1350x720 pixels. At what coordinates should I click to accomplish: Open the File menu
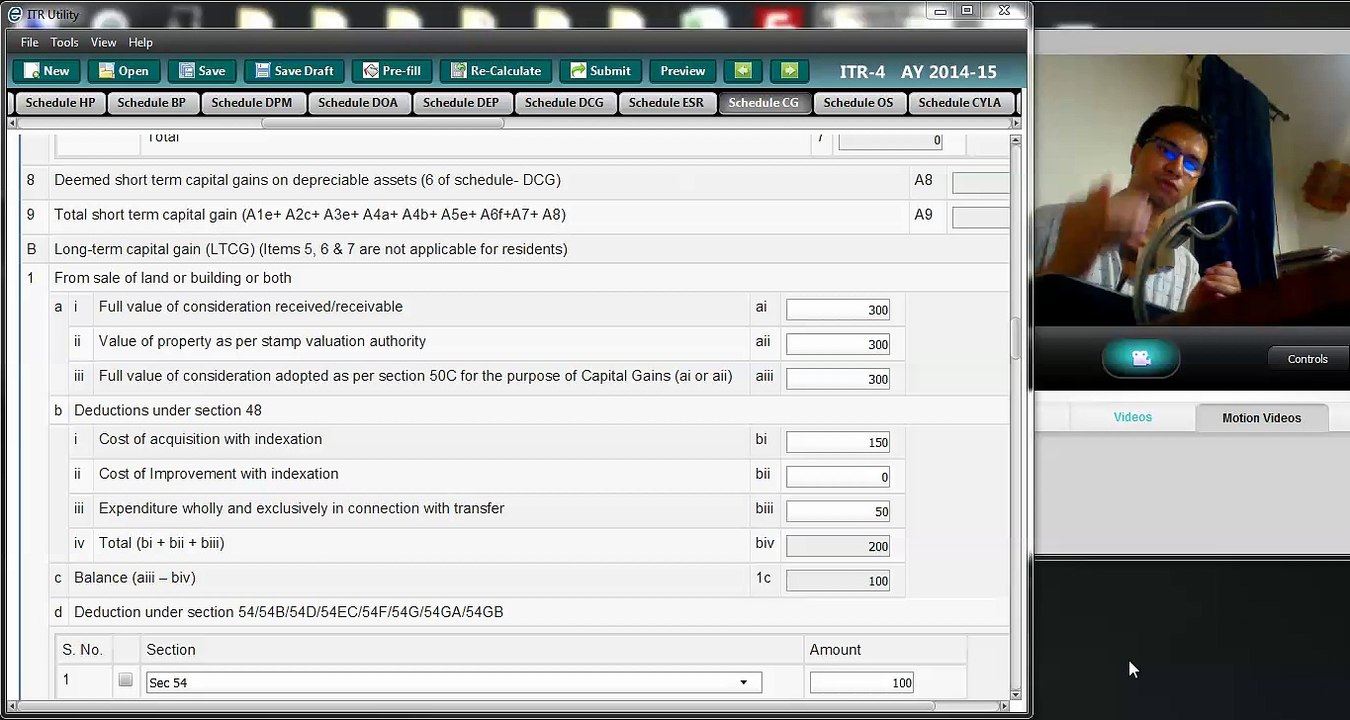click(30, 42)
